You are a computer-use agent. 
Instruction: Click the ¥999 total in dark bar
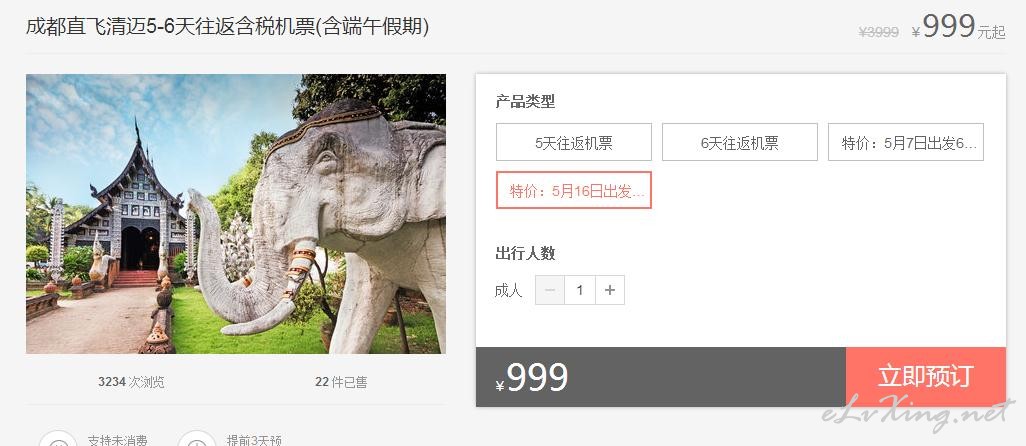pos(532,378)
